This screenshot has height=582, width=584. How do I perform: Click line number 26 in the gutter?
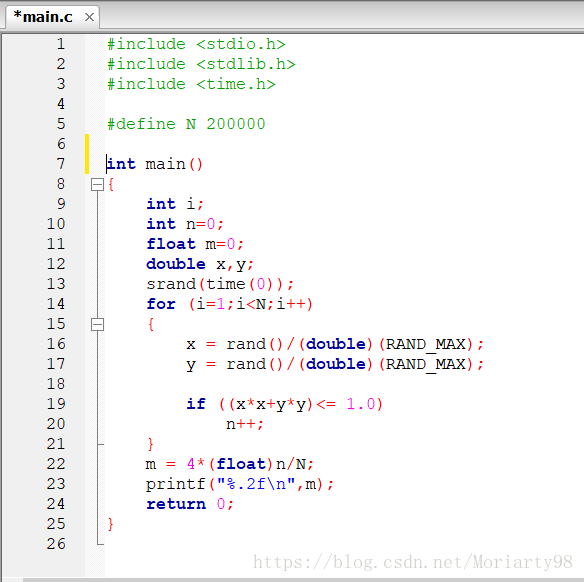pyautogui.click(x=56, y=544)
